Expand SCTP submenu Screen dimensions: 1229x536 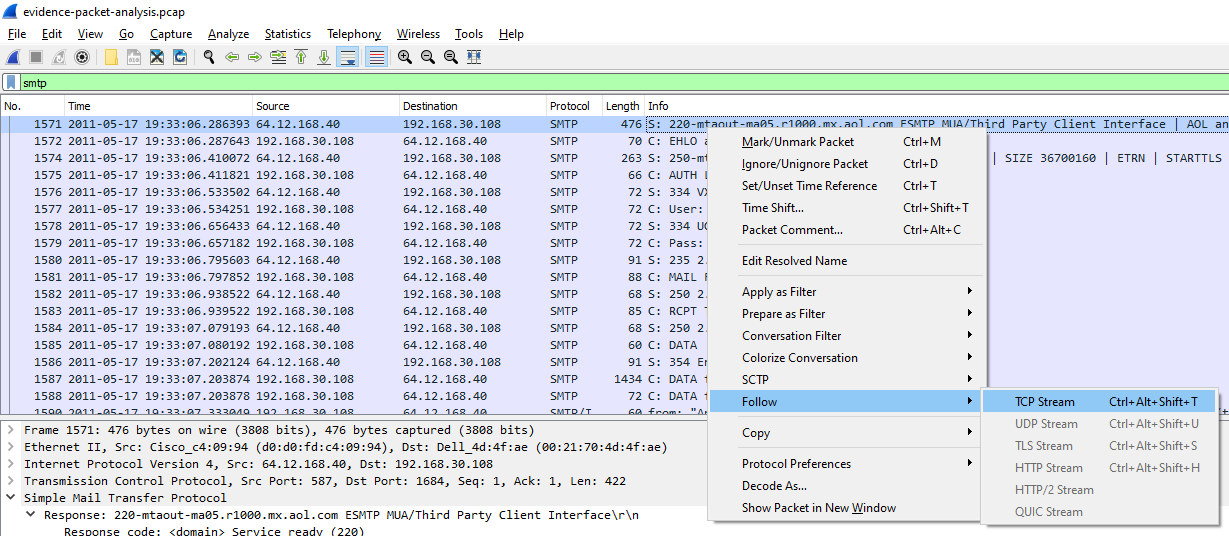point(846,380)
